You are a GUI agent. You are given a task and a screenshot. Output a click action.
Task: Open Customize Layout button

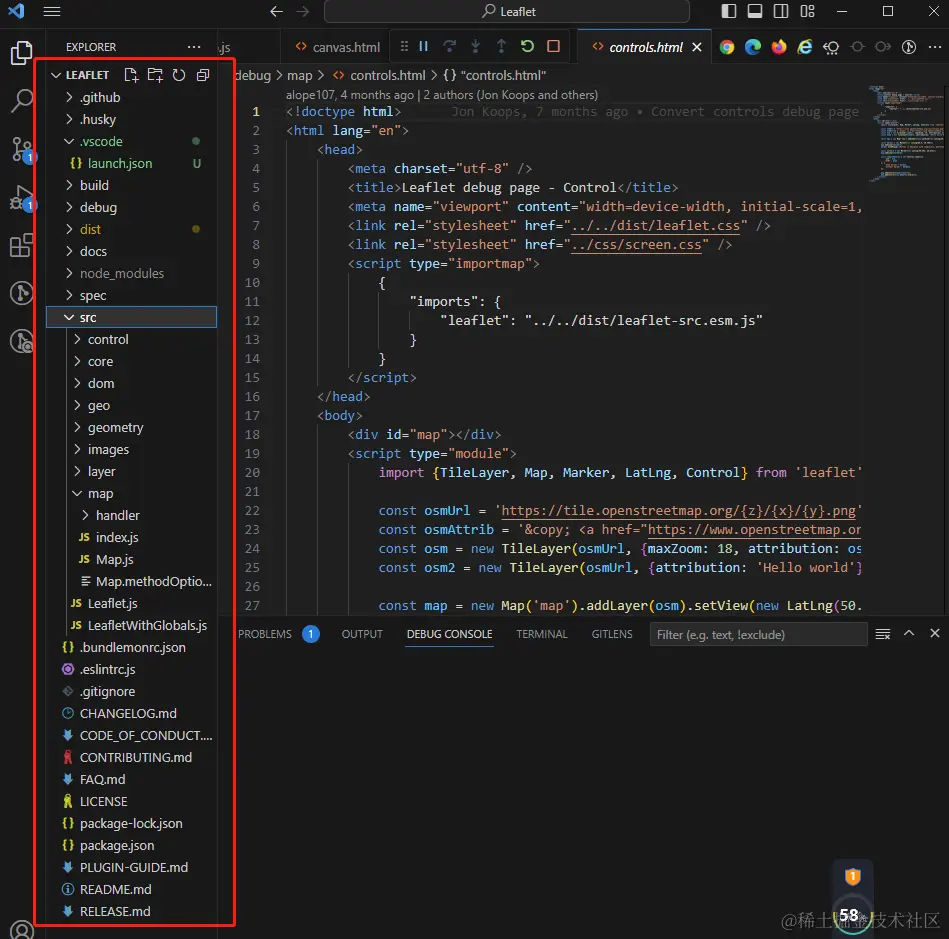pos(807,12)
